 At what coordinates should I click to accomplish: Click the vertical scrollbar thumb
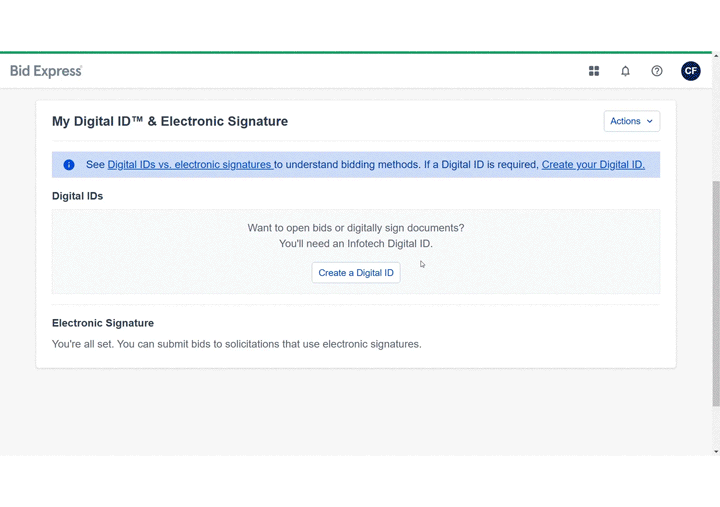coord(716,290)
